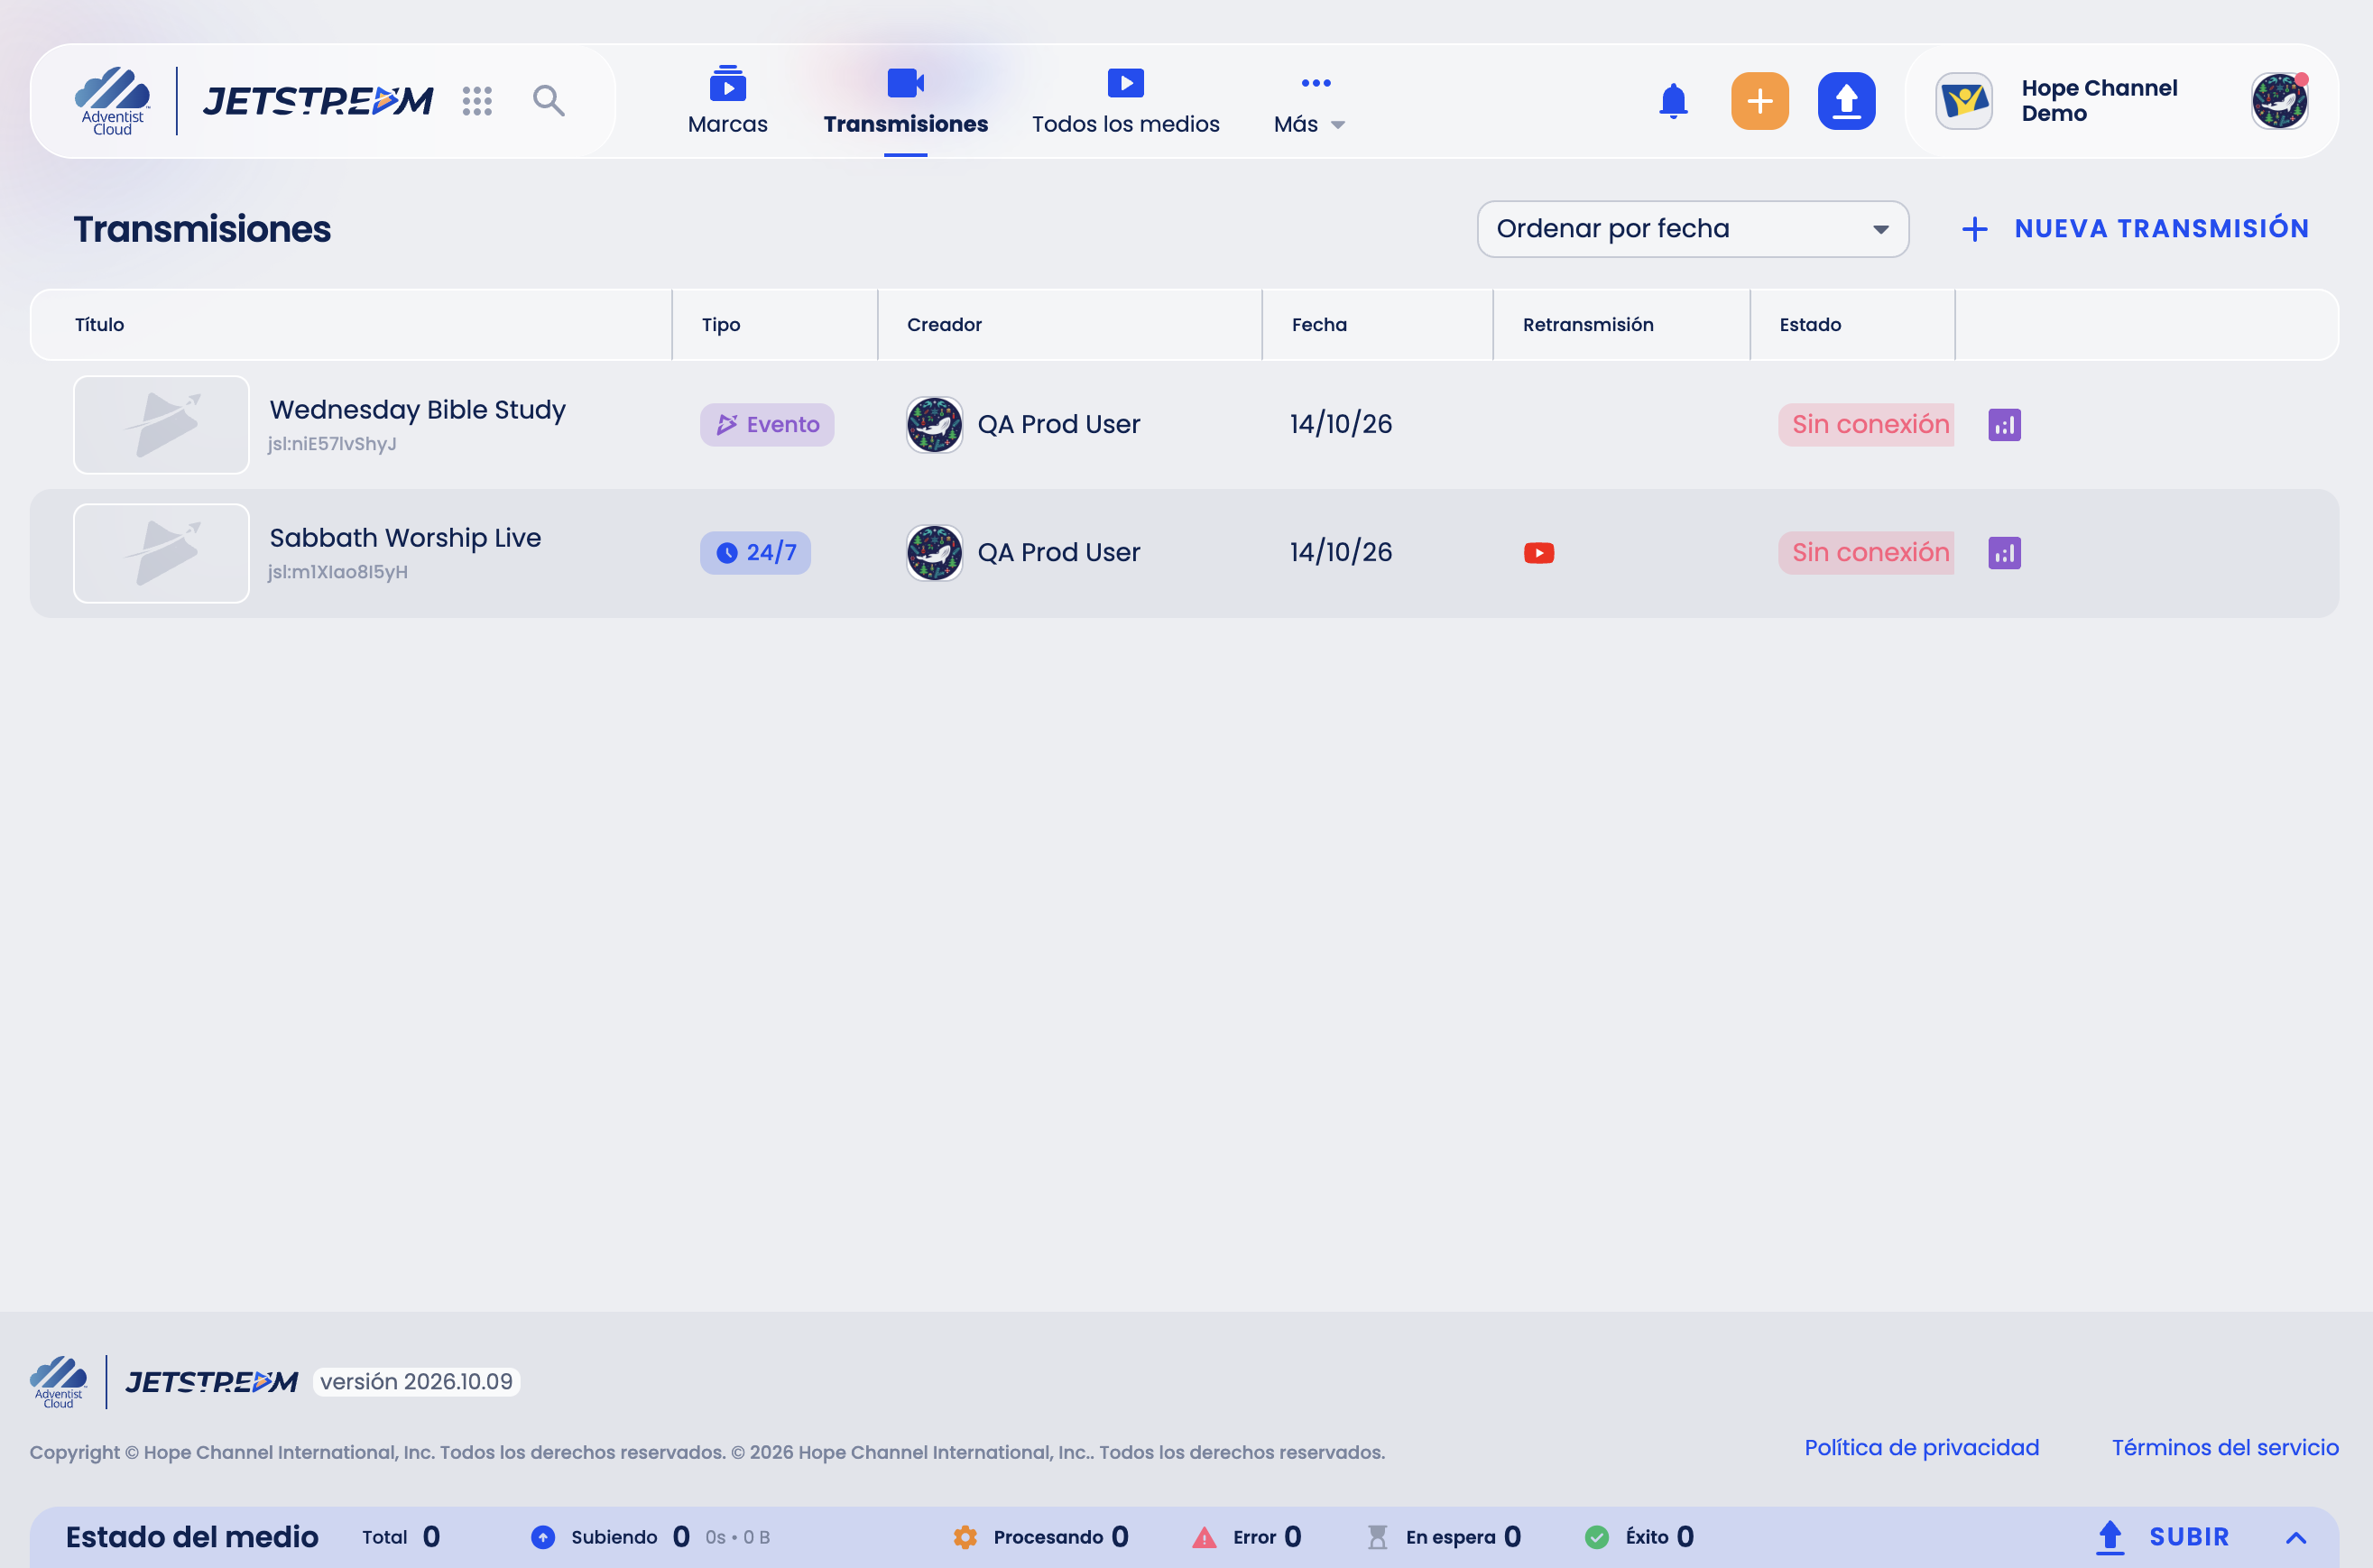This screenshot has width=2373, height=1568.
Task: Open the user profile avatar menu
Action: [x=2279, y=101]
